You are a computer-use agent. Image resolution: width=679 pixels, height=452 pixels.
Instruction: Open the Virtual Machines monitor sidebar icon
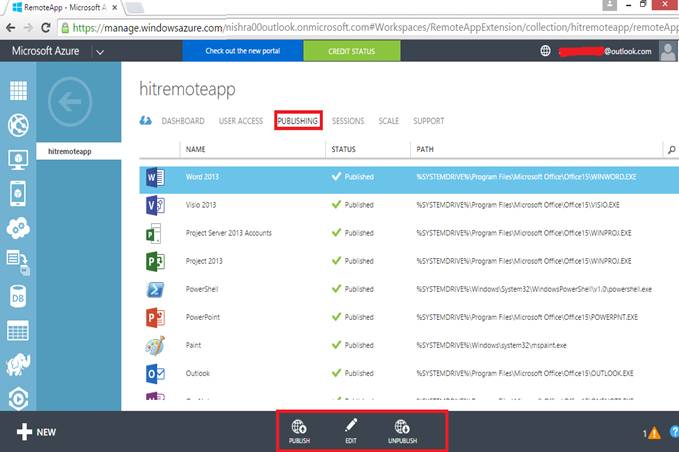tap(18, 160)
